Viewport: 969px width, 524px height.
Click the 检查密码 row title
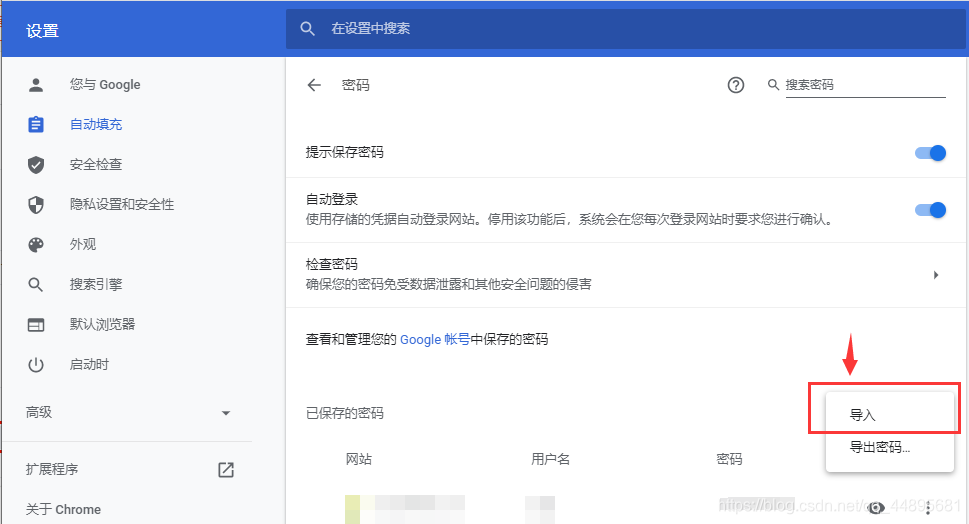click(332, 264)
